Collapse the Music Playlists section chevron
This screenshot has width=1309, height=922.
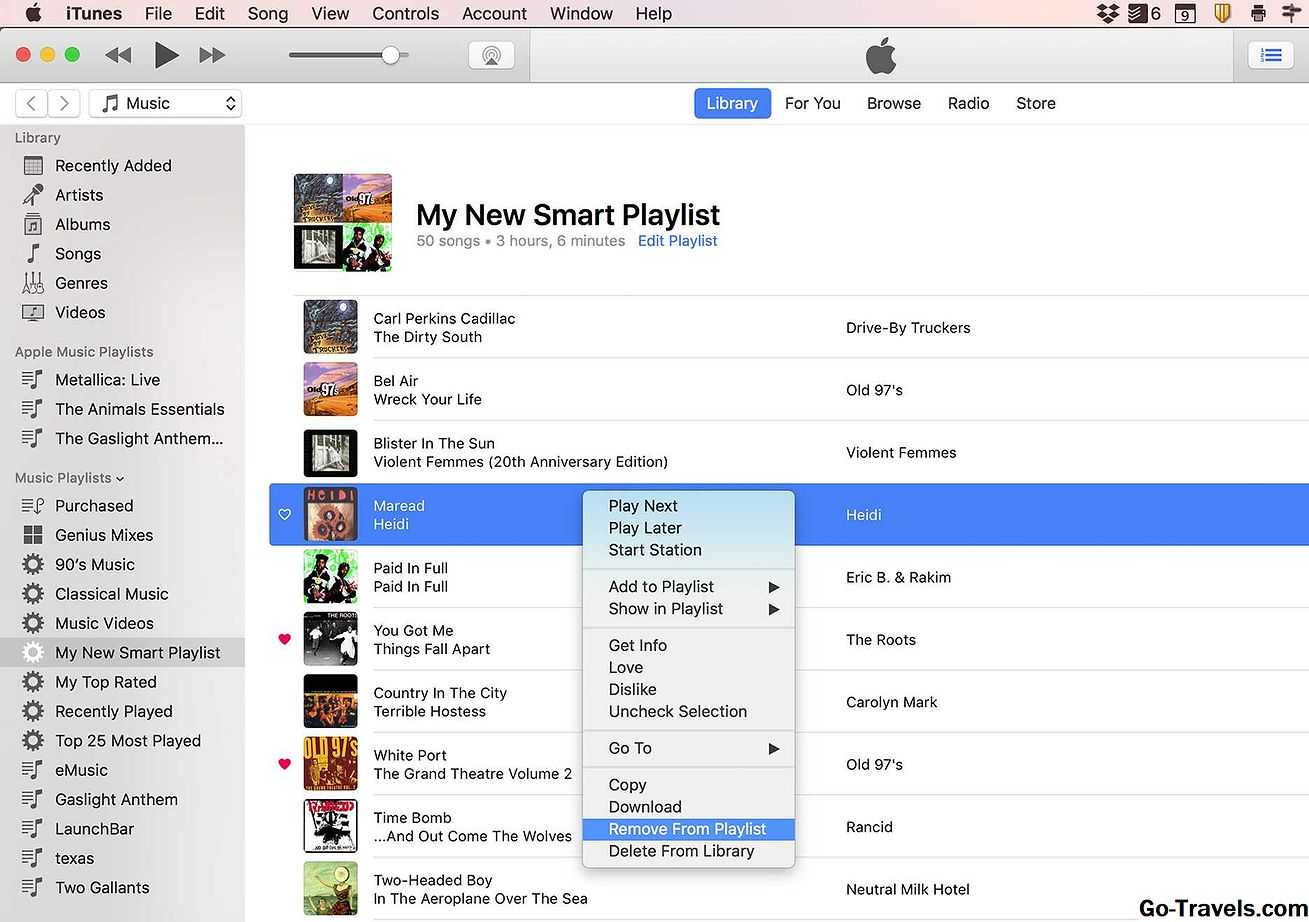[x=120, y=479]
